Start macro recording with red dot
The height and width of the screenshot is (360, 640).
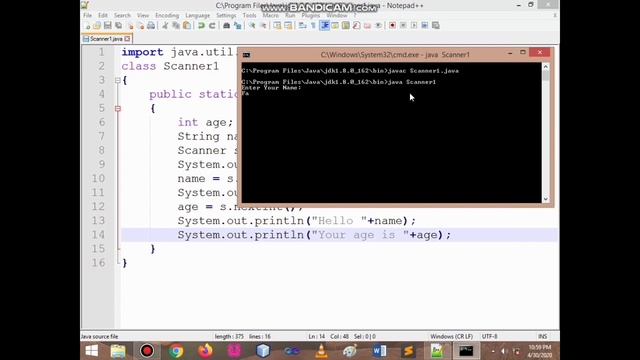[392, 26]
